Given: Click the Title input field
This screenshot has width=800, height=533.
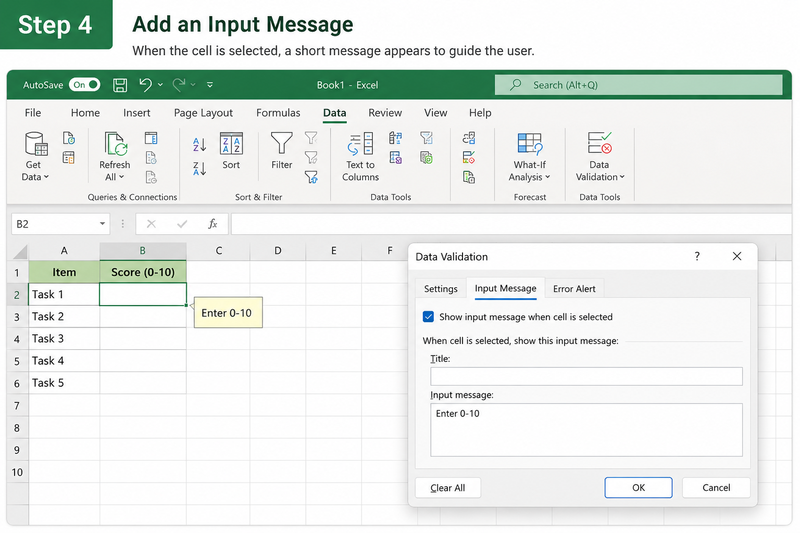Looking at the screenshot, I should [586, 376].
